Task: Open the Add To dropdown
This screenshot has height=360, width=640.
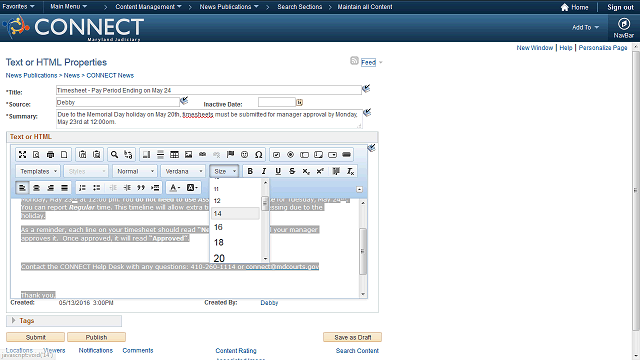Action: click(585, 27)
